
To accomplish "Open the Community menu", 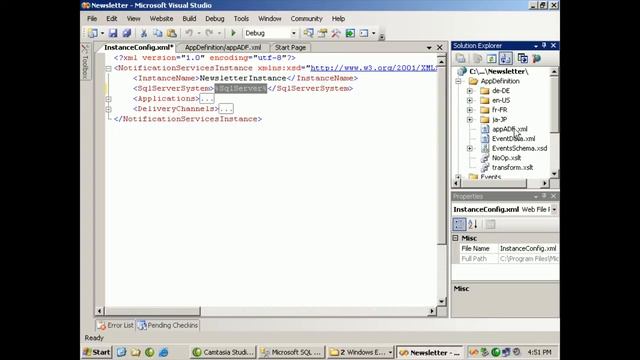I will click(x=307, y=19).
